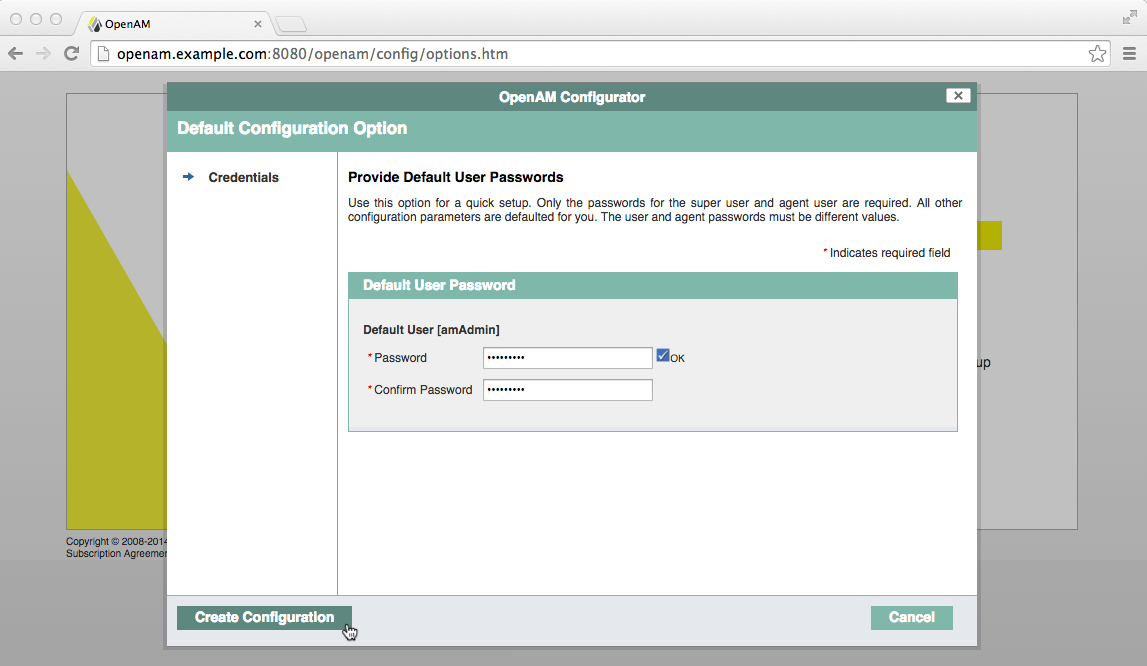Viewport: 1147px width, 666px height.
Task: Bookmark the page with the star icon
Action: (1097, 53)
